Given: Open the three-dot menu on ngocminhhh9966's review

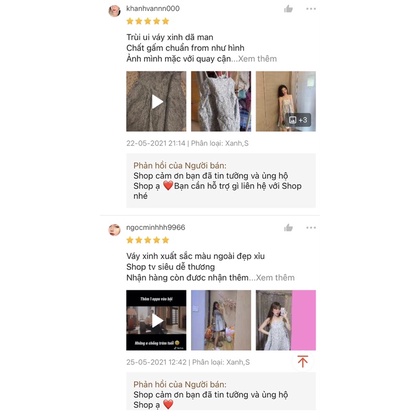Looking at the screenshot, I should (x=311, y=228).
